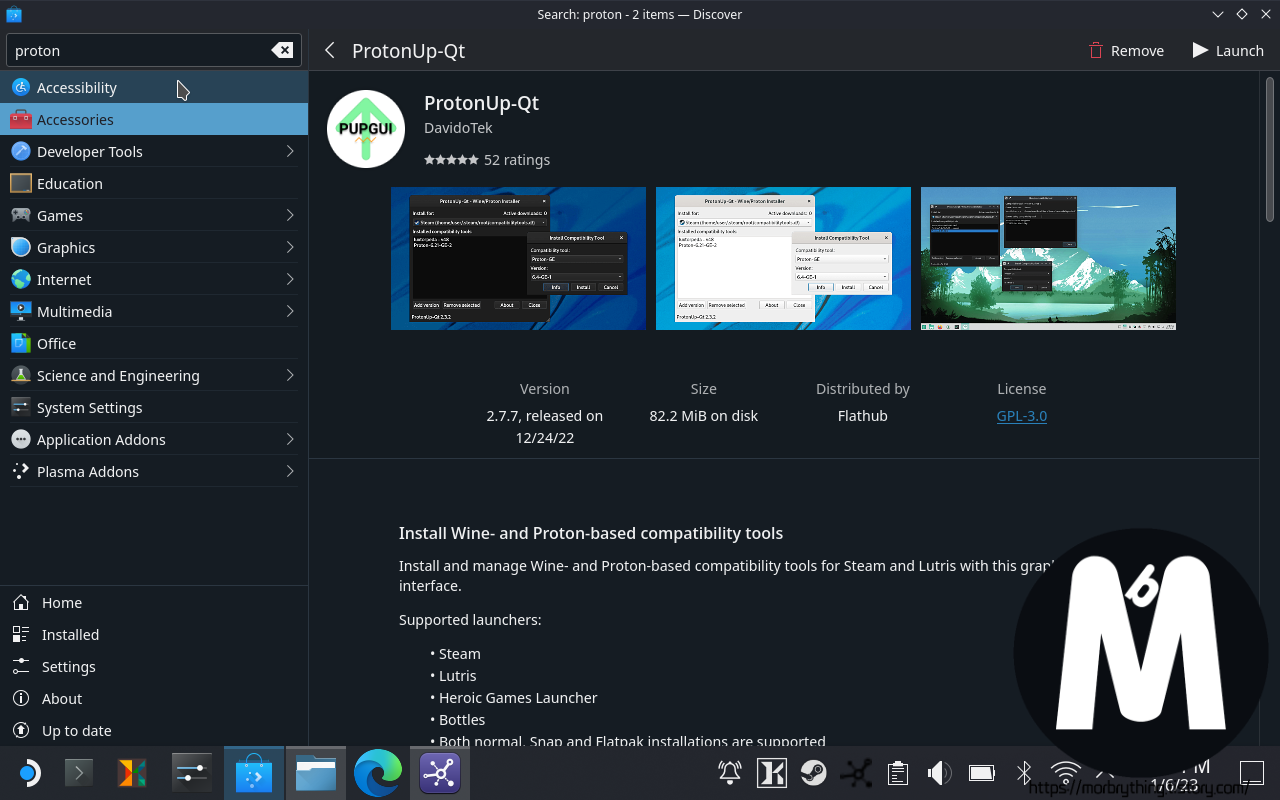Open the application launcher in taskbar
The image size is (1280, 800).
point(28,773)
